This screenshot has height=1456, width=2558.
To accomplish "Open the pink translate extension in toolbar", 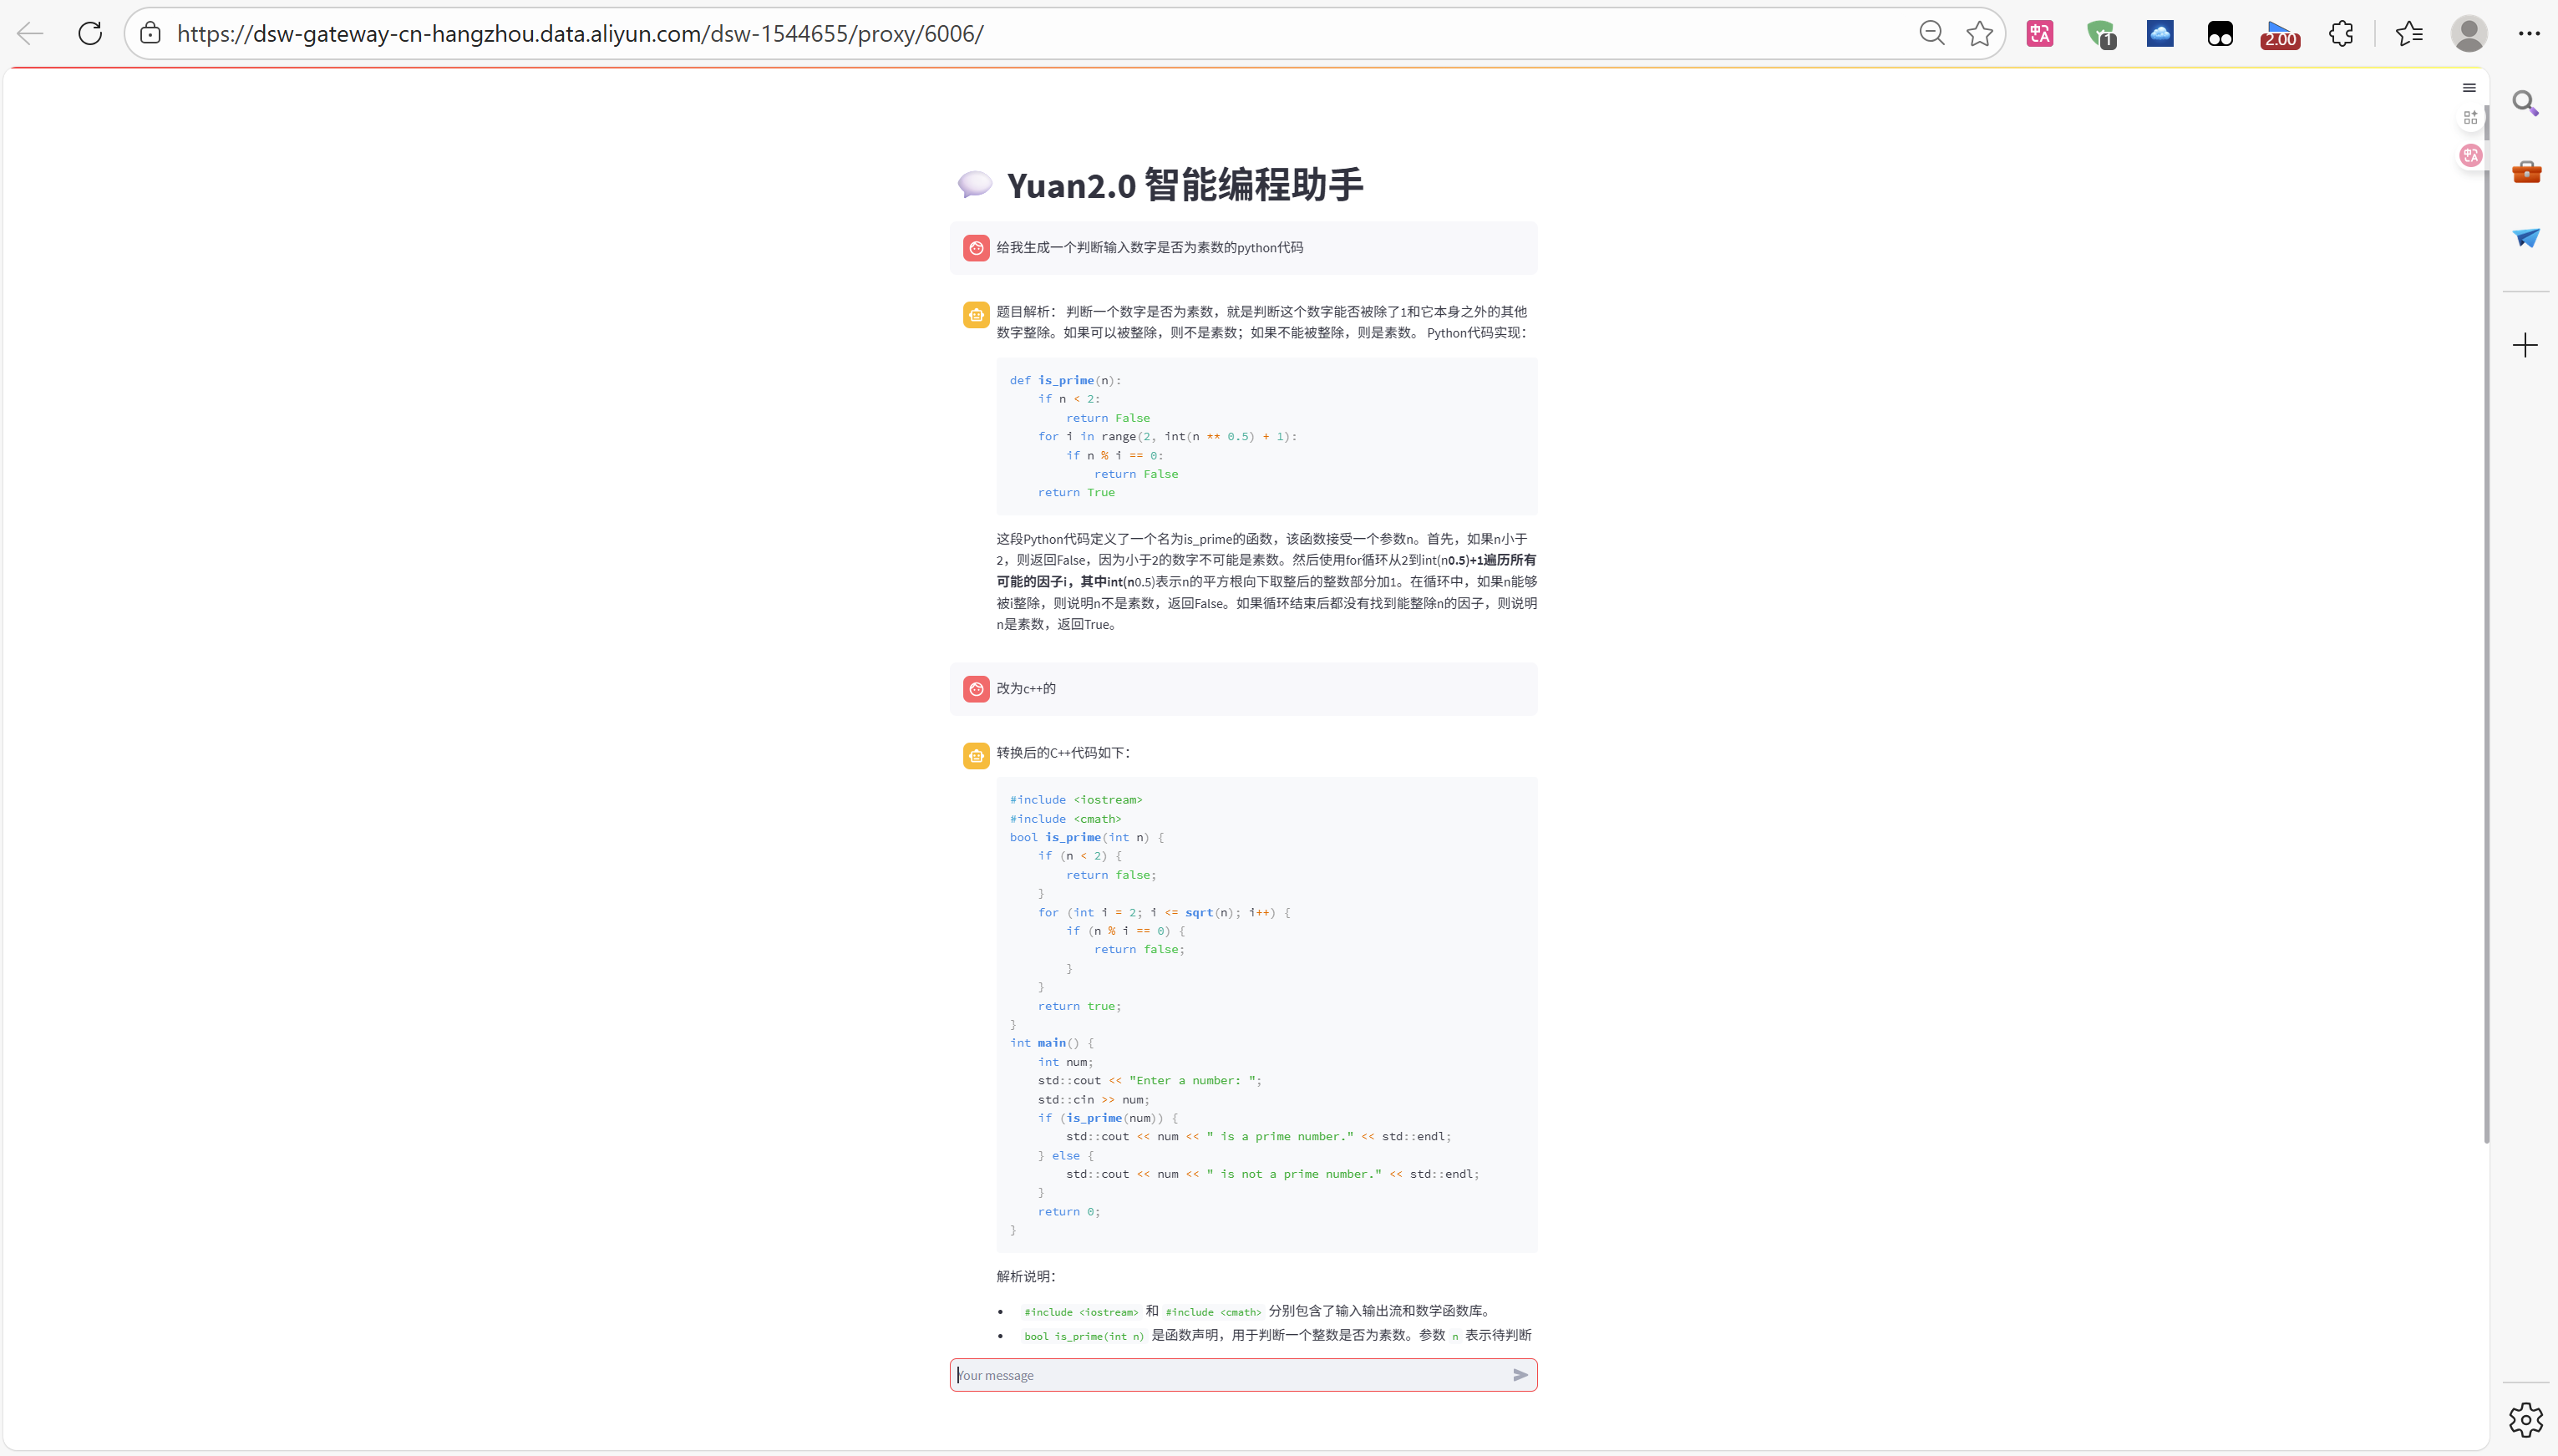I will click(x=2039, y=33).
